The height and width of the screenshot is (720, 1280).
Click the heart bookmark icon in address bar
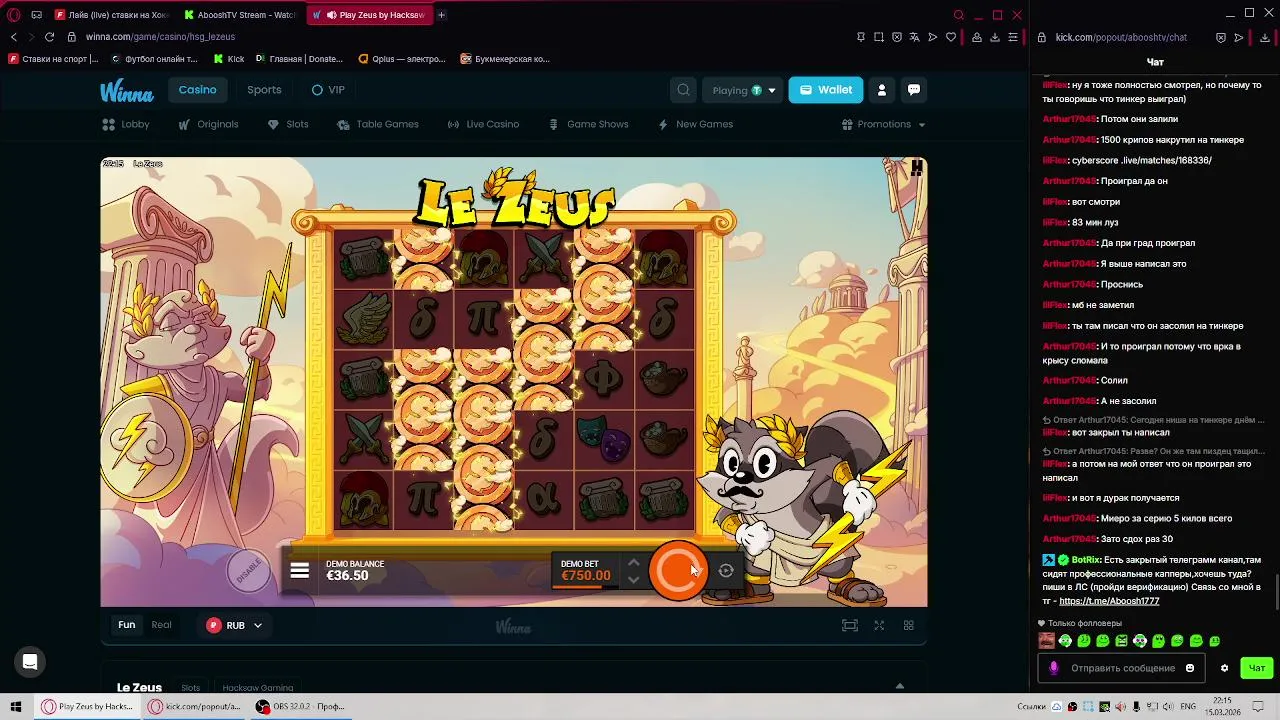(951, 37)
